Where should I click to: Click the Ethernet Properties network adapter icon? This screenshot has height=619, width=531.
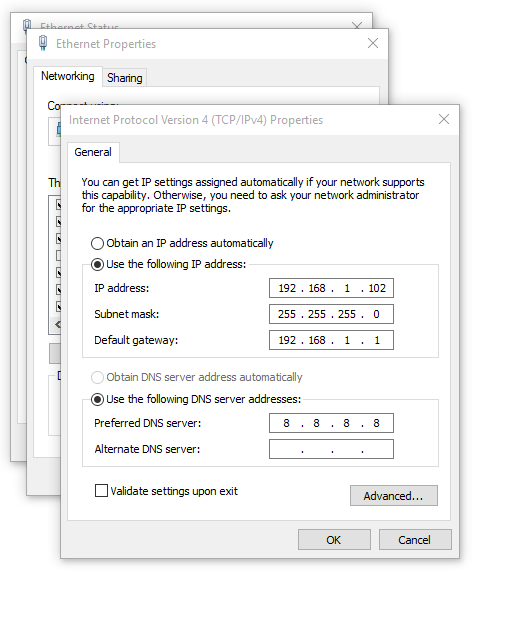click(x=43, y=43)
